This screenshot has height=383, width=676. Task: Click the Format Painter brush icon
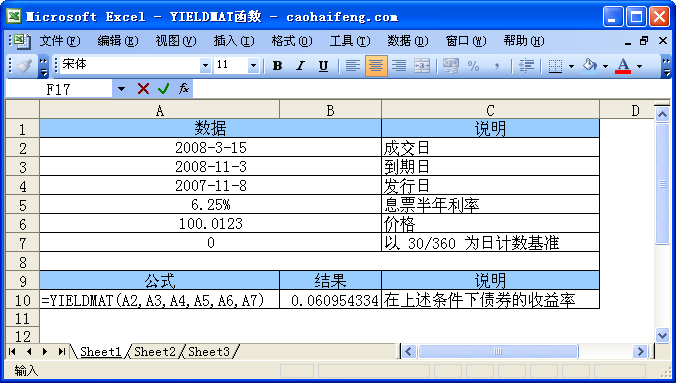pos(24,66)
